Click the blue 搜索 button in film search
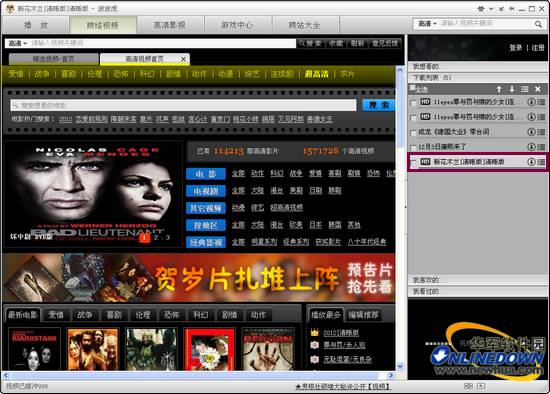 tap(378, 105)
